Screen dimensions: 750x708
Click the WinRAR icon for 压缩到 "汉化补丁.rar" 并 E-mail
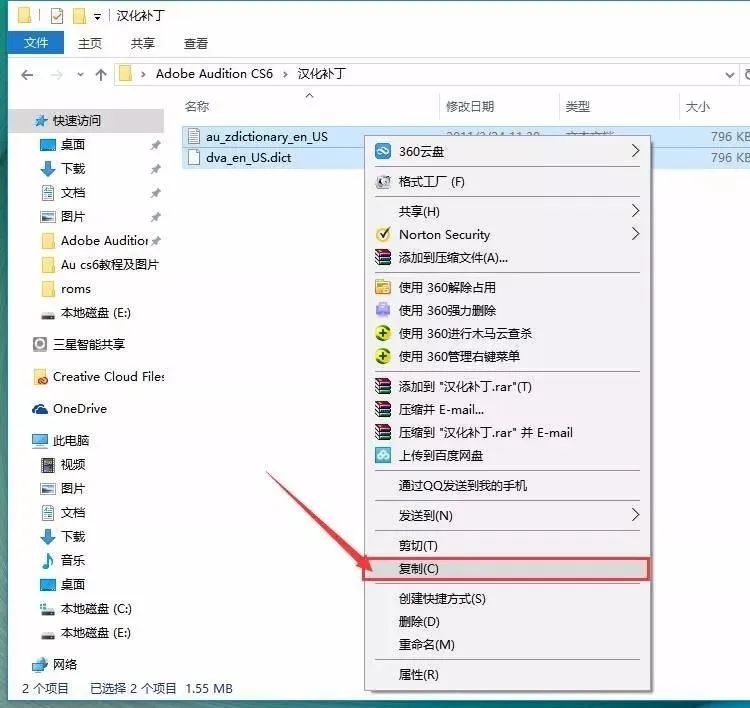pyautogui.click(x=383, y=432)
